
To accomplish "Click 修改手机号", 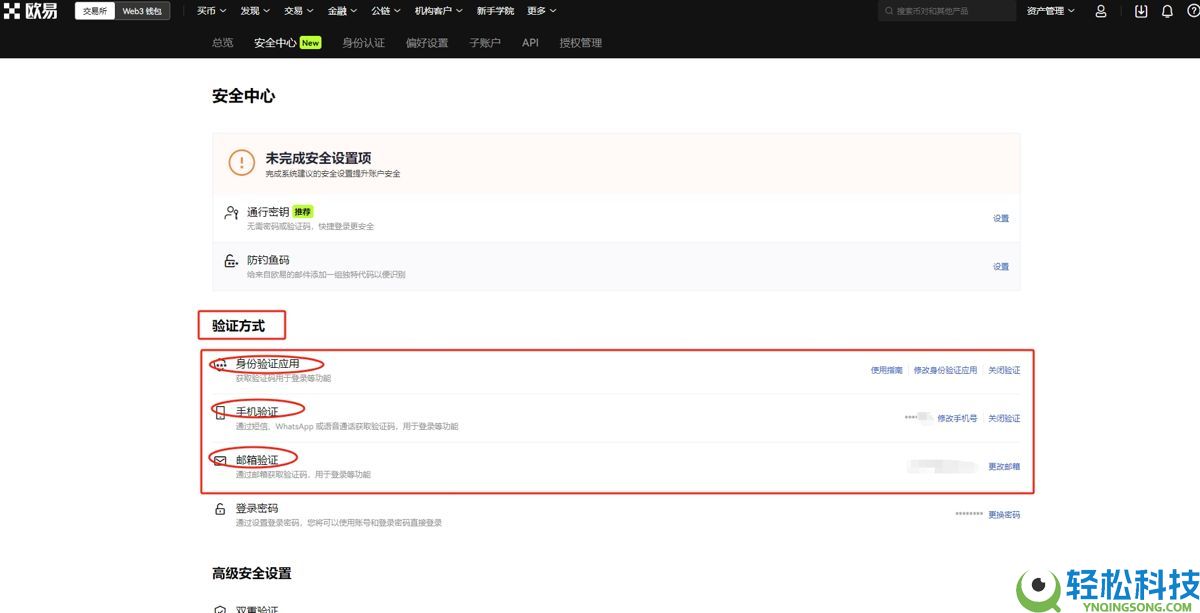I will [x=958, y=418].
